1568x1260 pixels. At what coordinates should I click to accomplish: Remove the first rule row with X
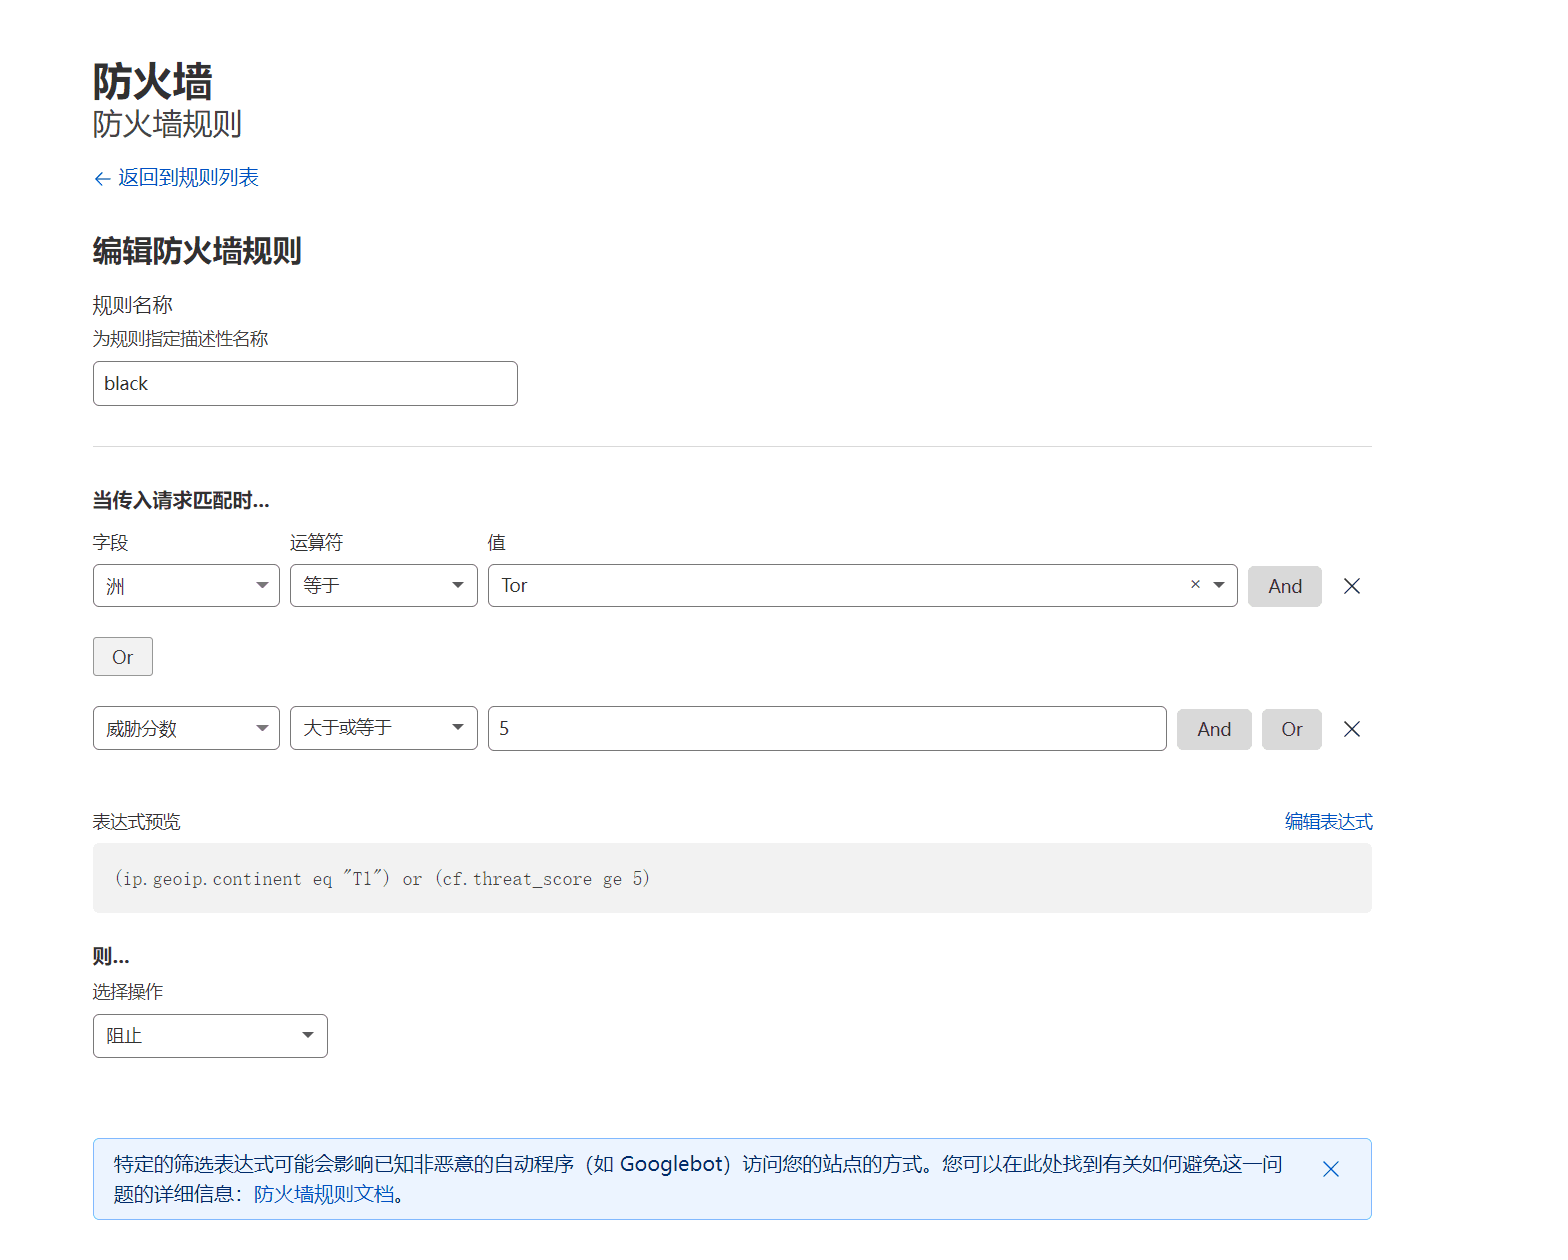1351,586
